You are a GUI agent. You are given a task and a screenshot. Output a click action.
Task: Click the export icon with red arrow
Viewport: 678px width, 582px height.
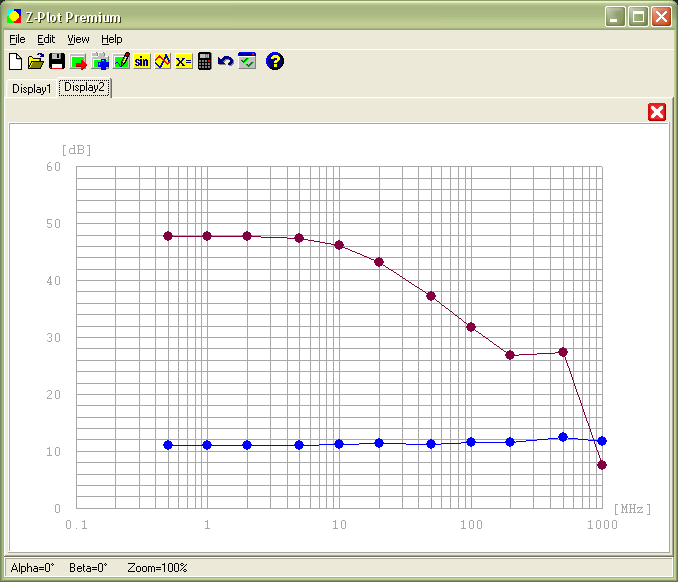pyautogui.click(x=79, y=62)
